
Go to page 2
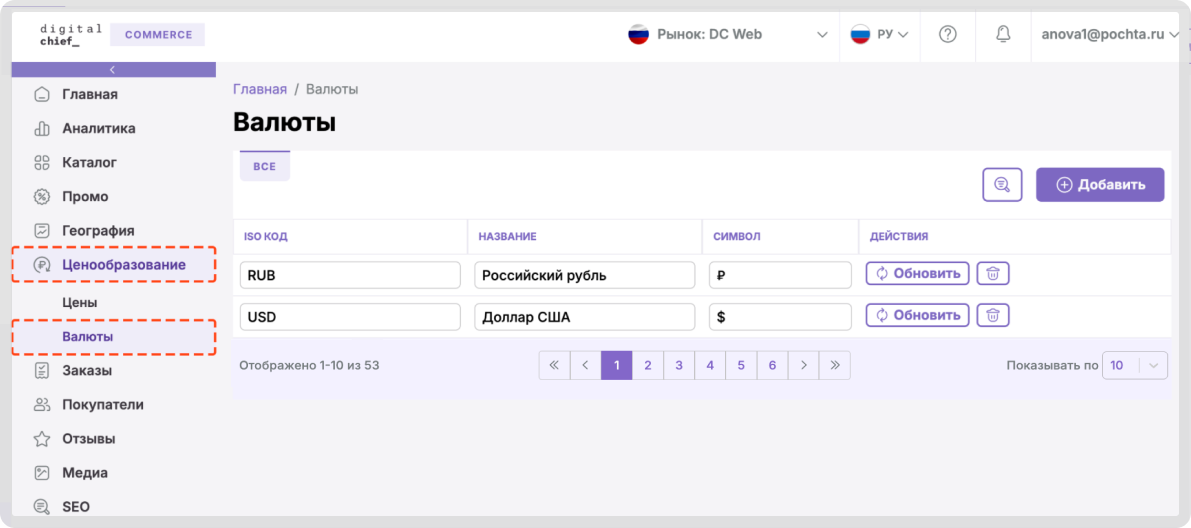tap(648, 365)
